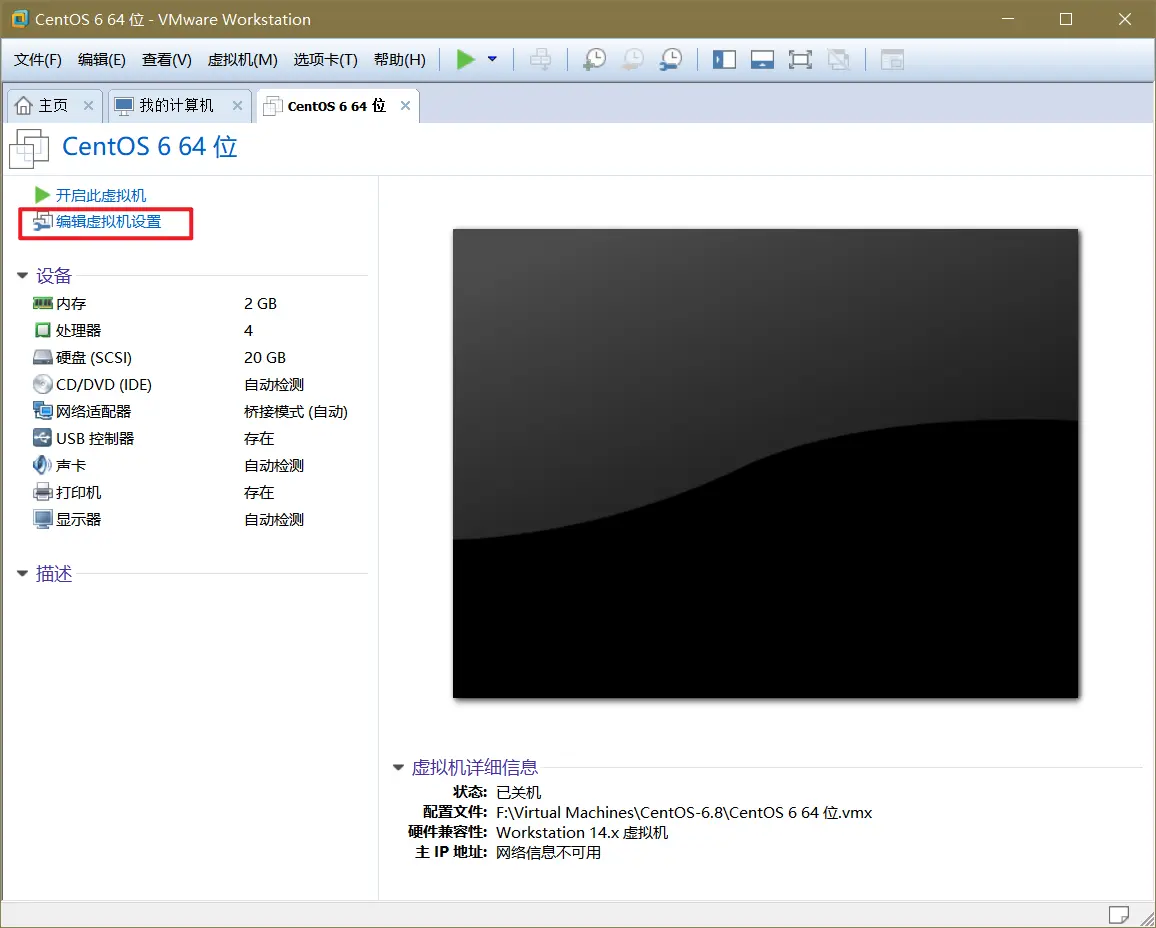Select the CentOS 6 64 位 tab
Screen dimensions: 1156x928
(x=336, y=105)
